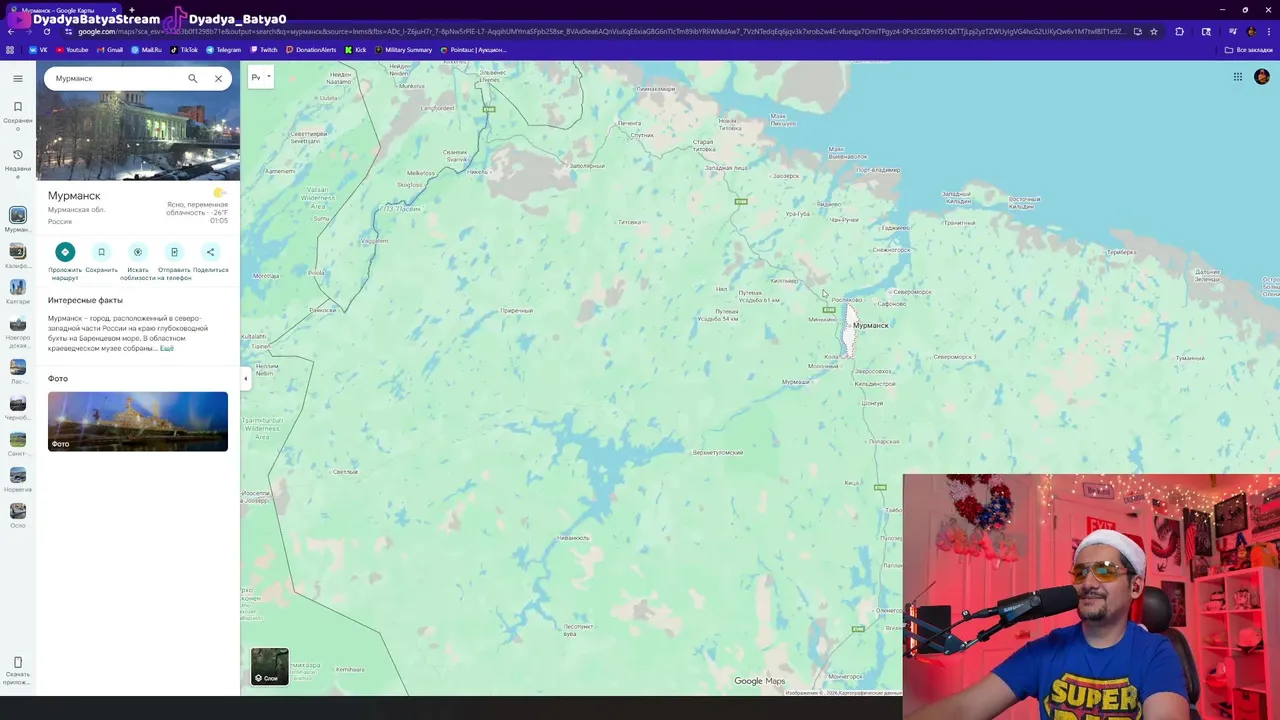Select recent place Калгари in sidebar
This screenshot has width=1280, height=720.
coord(18,292)
